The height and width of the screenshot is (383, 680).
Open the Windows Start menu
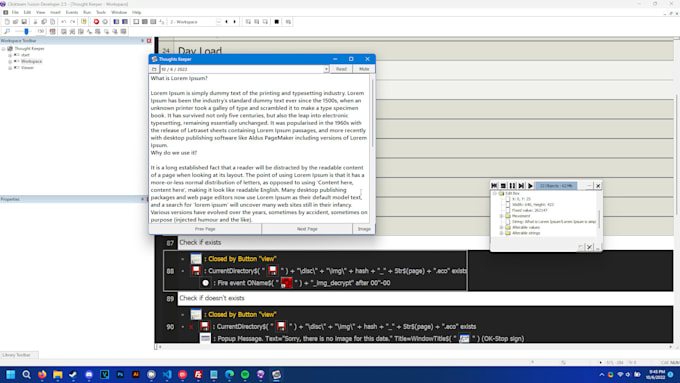[x=10, y=374]
